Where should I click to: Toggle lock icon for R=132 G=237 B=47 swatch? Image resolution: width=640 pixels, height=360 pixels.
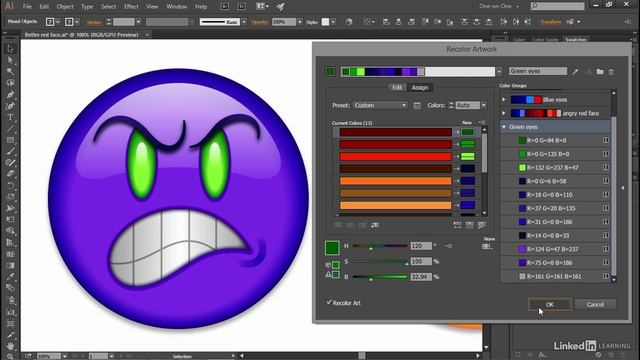click(x=606, y=167)
